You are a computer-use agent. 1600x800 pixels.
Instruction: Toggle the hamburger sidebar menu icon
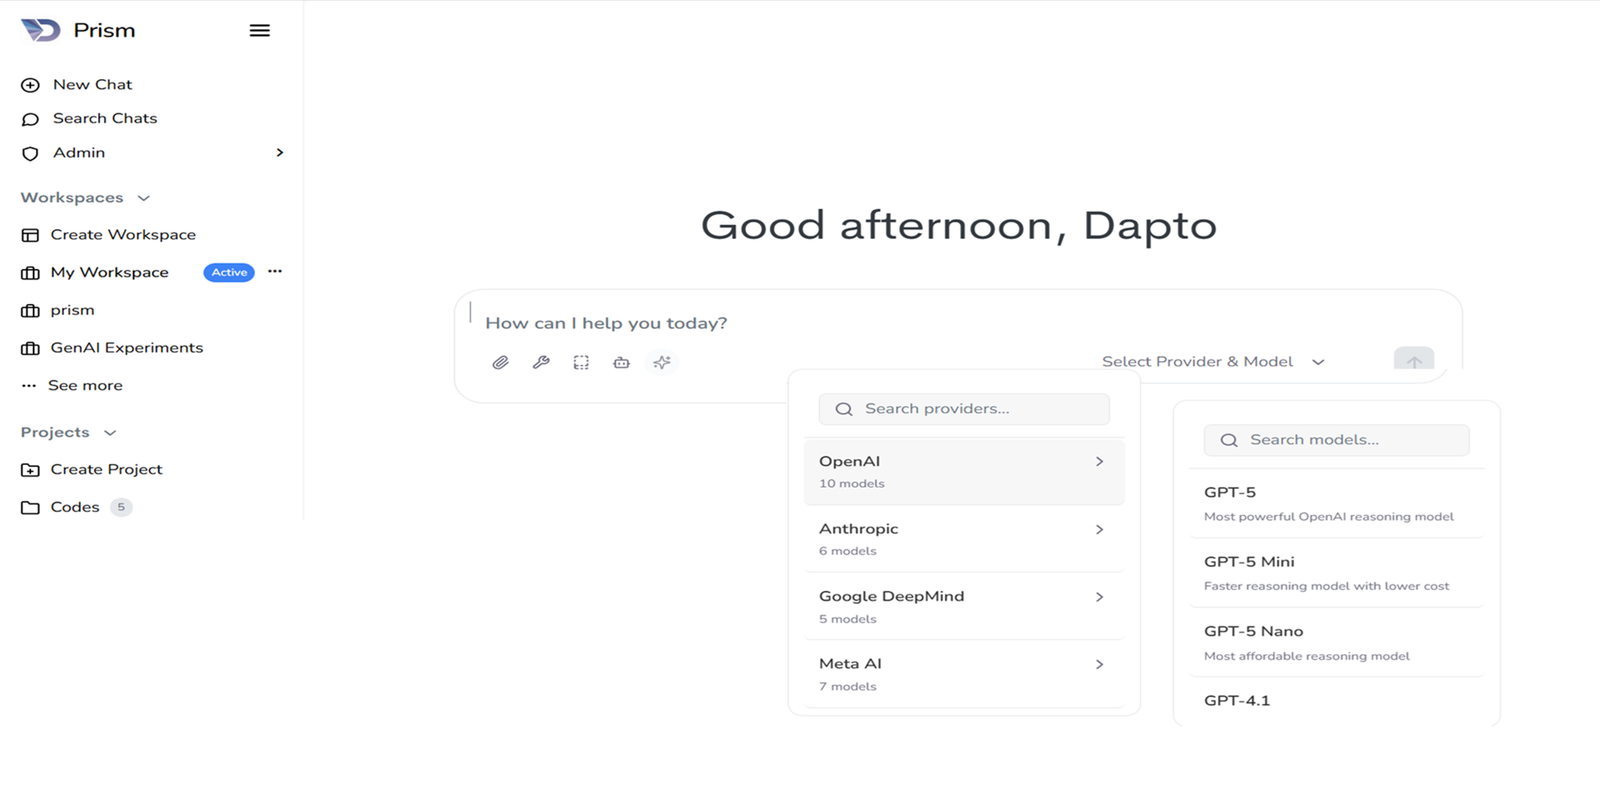click(259, 30)
